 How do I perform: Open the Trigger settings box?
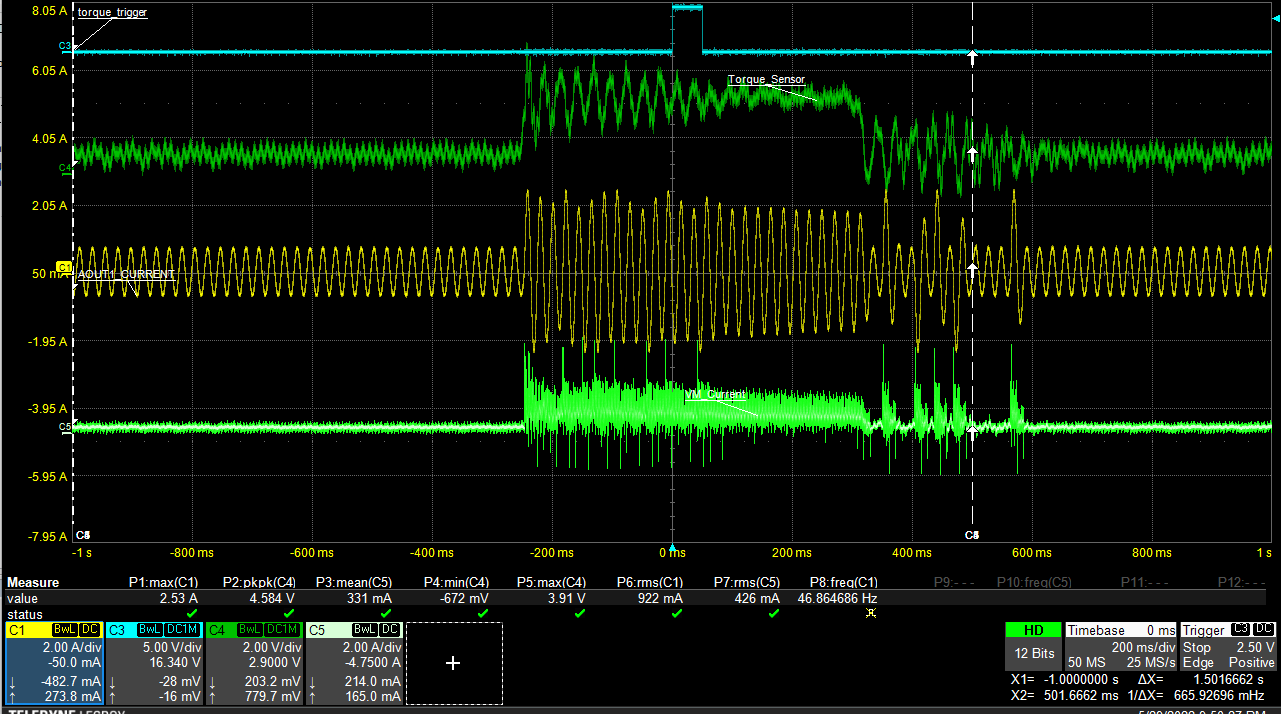(1228, 648)
